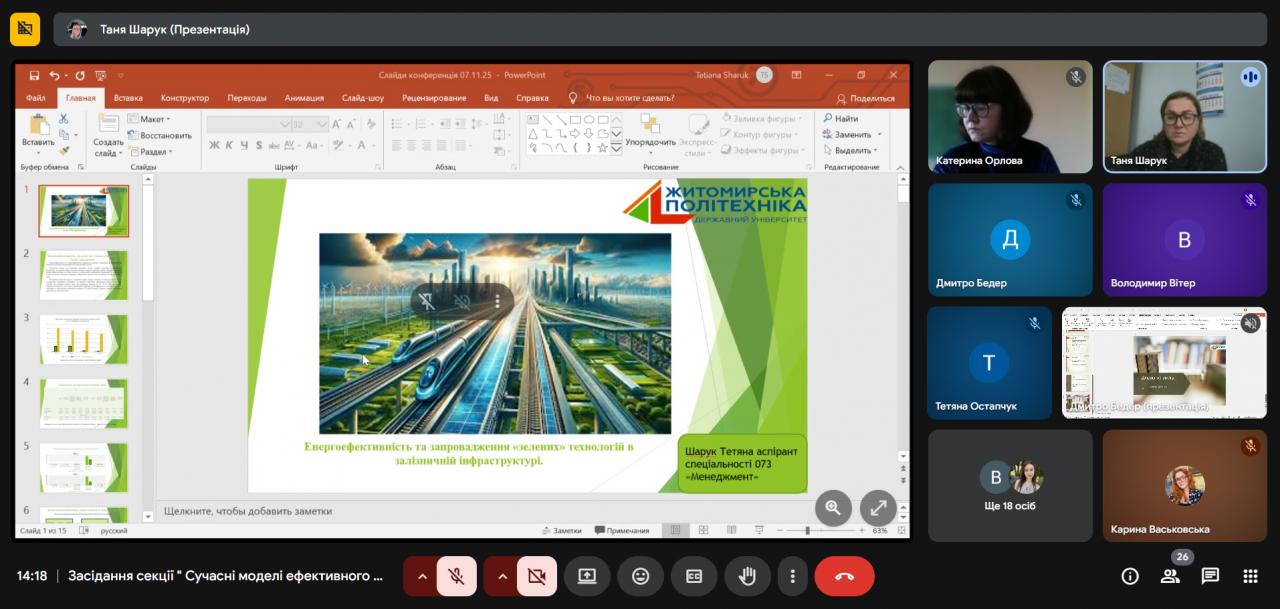Turn on your camera
Viewport: 1280px width, 609px height.
[536, 576]
